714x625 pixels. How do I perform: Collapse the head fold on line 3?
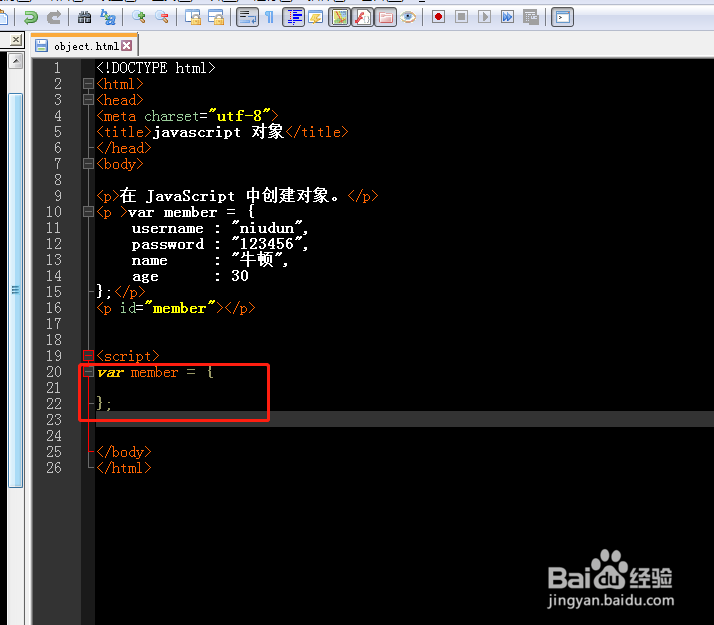88,99
